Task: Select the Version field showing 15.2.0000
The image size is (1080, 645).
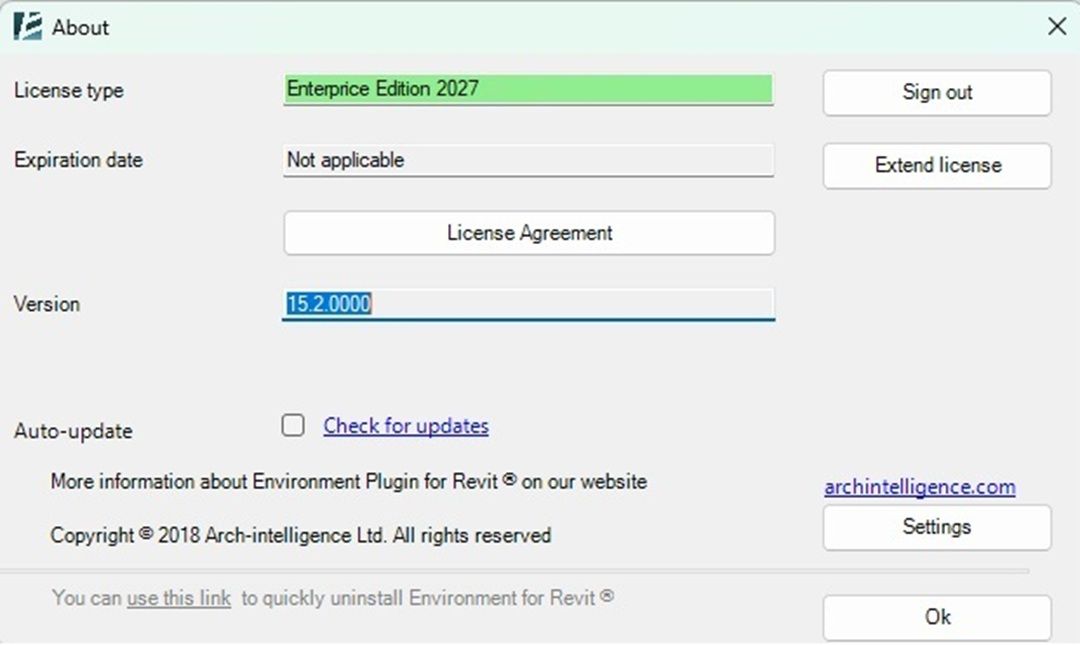Action: 528,304
